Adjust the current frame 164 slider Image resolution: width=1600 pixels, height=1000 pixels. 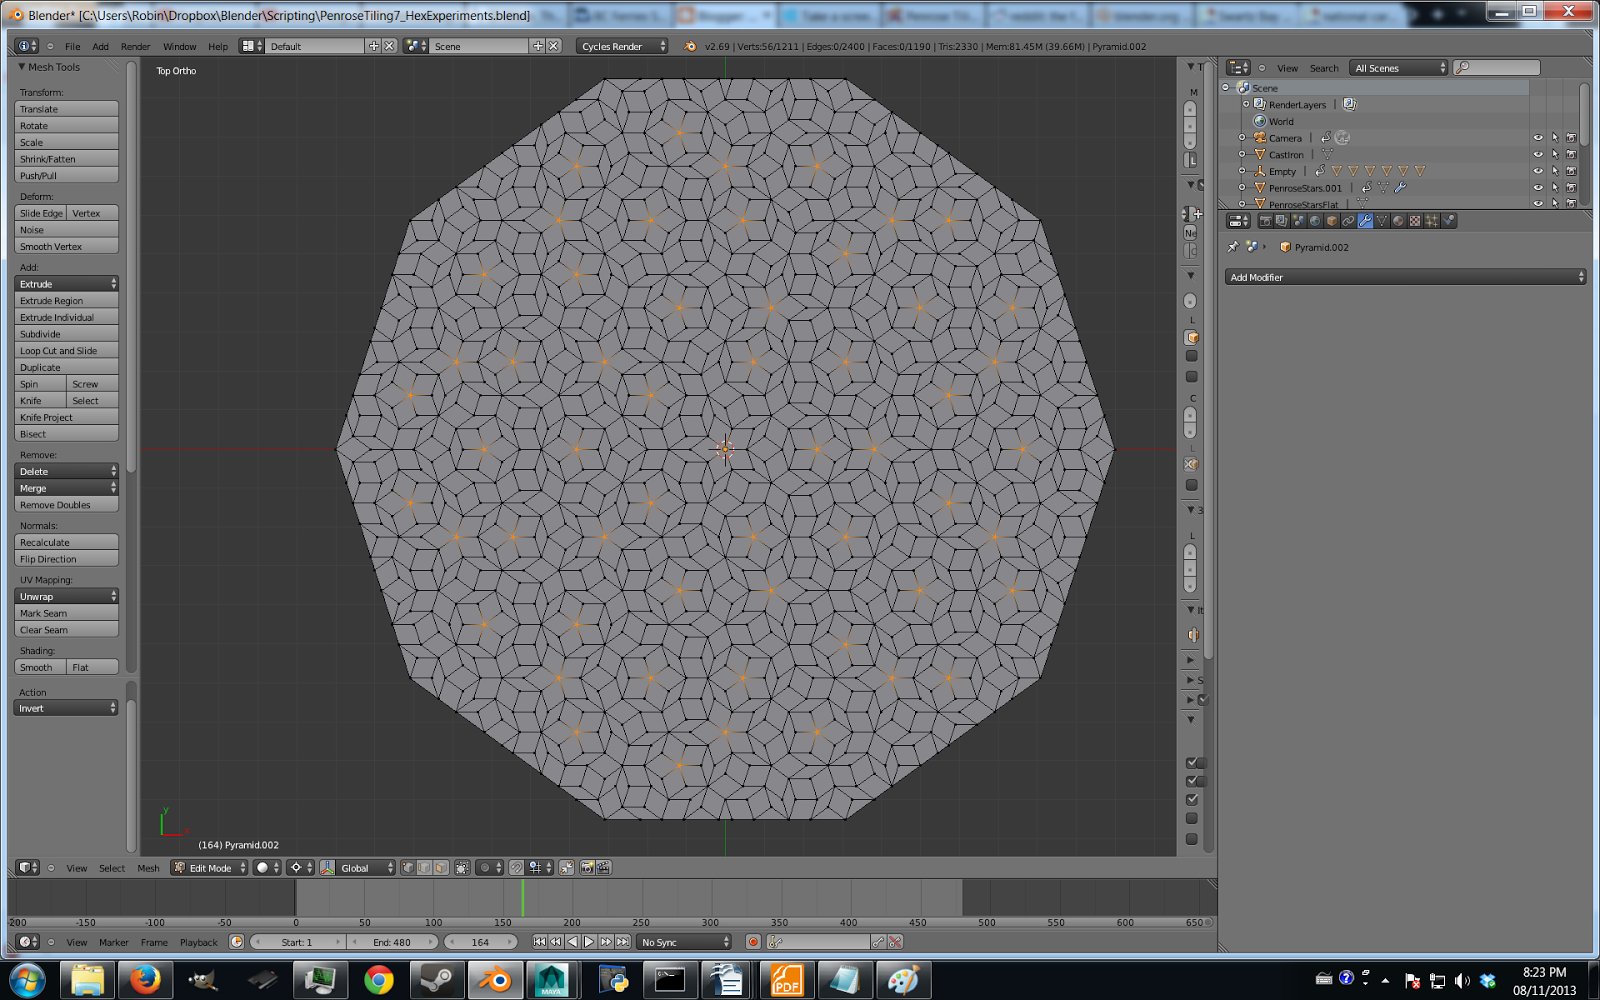click(x=481, y=941)
